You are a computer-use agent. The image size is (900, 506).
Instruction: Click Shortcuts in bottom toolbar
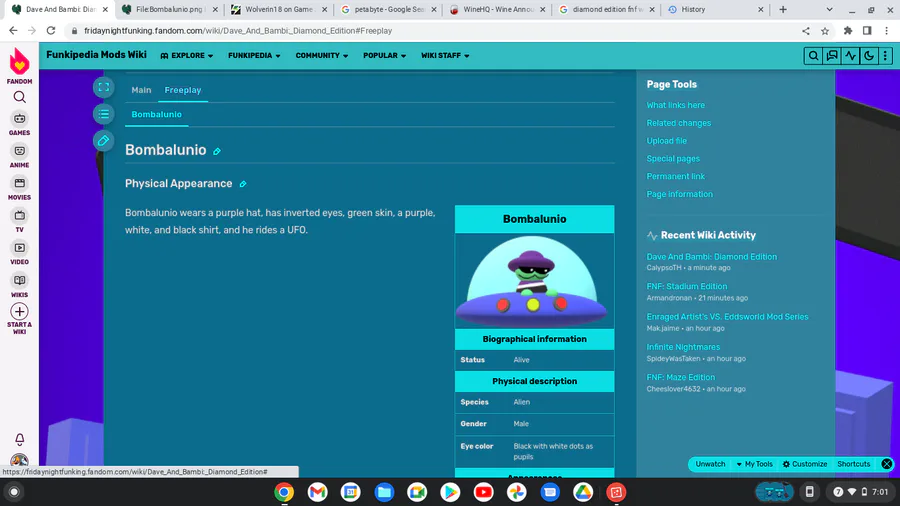tap(854, 464)
